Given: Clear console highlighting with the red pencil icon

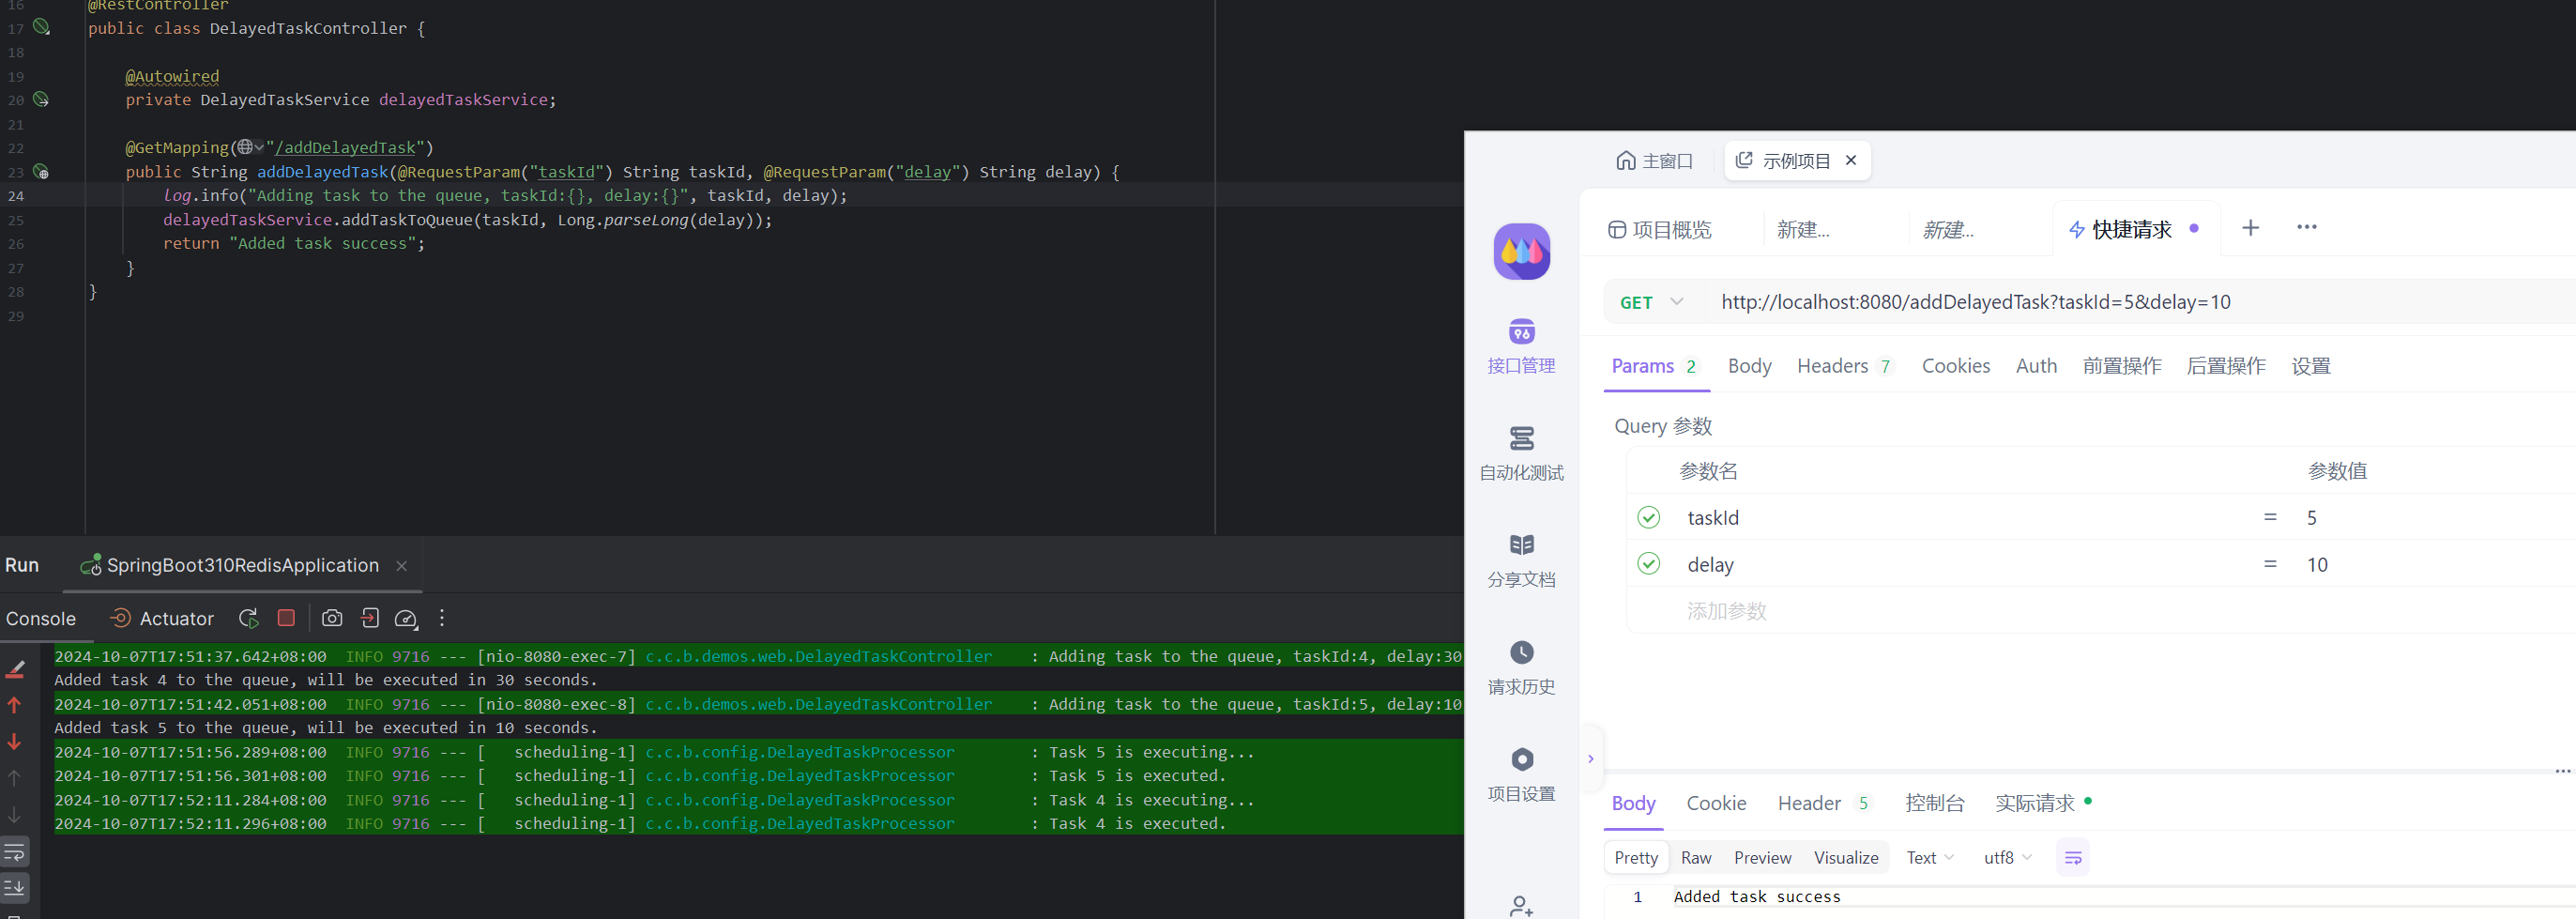Looking at the screenshot, I should [x=15, y=669].
